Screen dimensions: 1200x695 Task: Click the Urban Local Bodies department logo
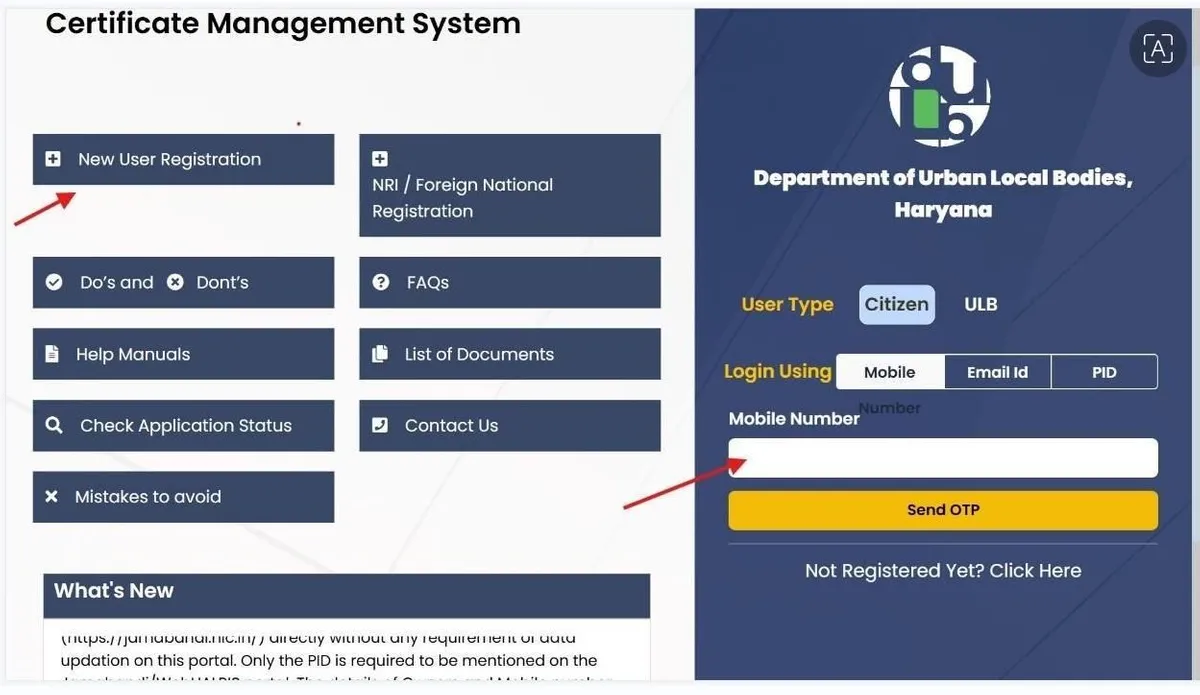(939, 96)
